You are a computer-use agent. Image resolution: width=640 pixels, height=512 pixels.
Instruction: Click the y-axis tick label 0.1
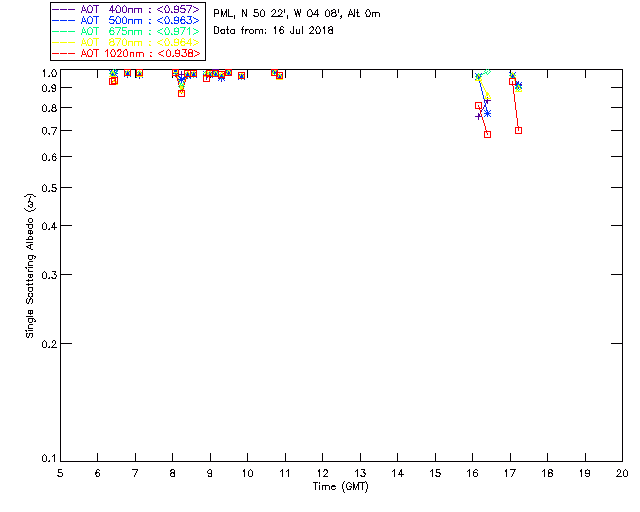(49, 459)
